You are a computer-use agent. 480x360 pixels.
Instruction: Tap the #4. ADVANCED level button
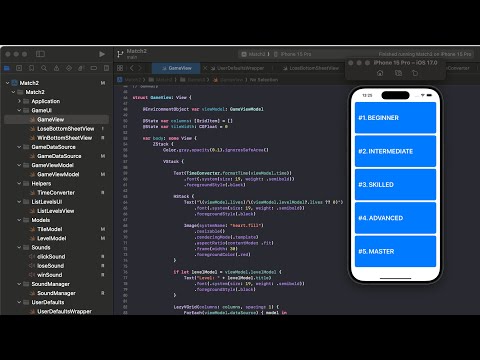click(395, 218)
